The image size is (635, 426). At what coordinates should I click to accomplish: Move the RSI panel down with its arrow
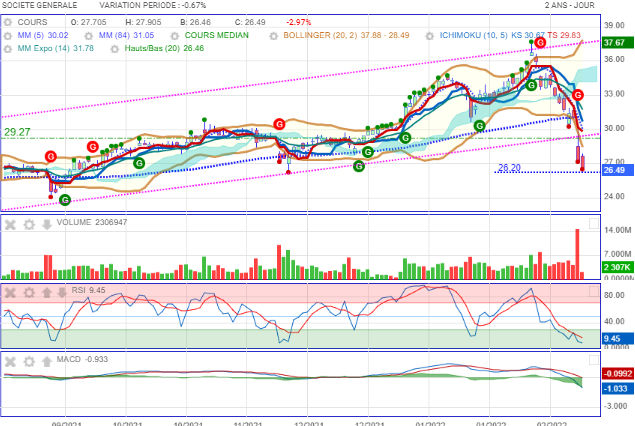point(62,292)
